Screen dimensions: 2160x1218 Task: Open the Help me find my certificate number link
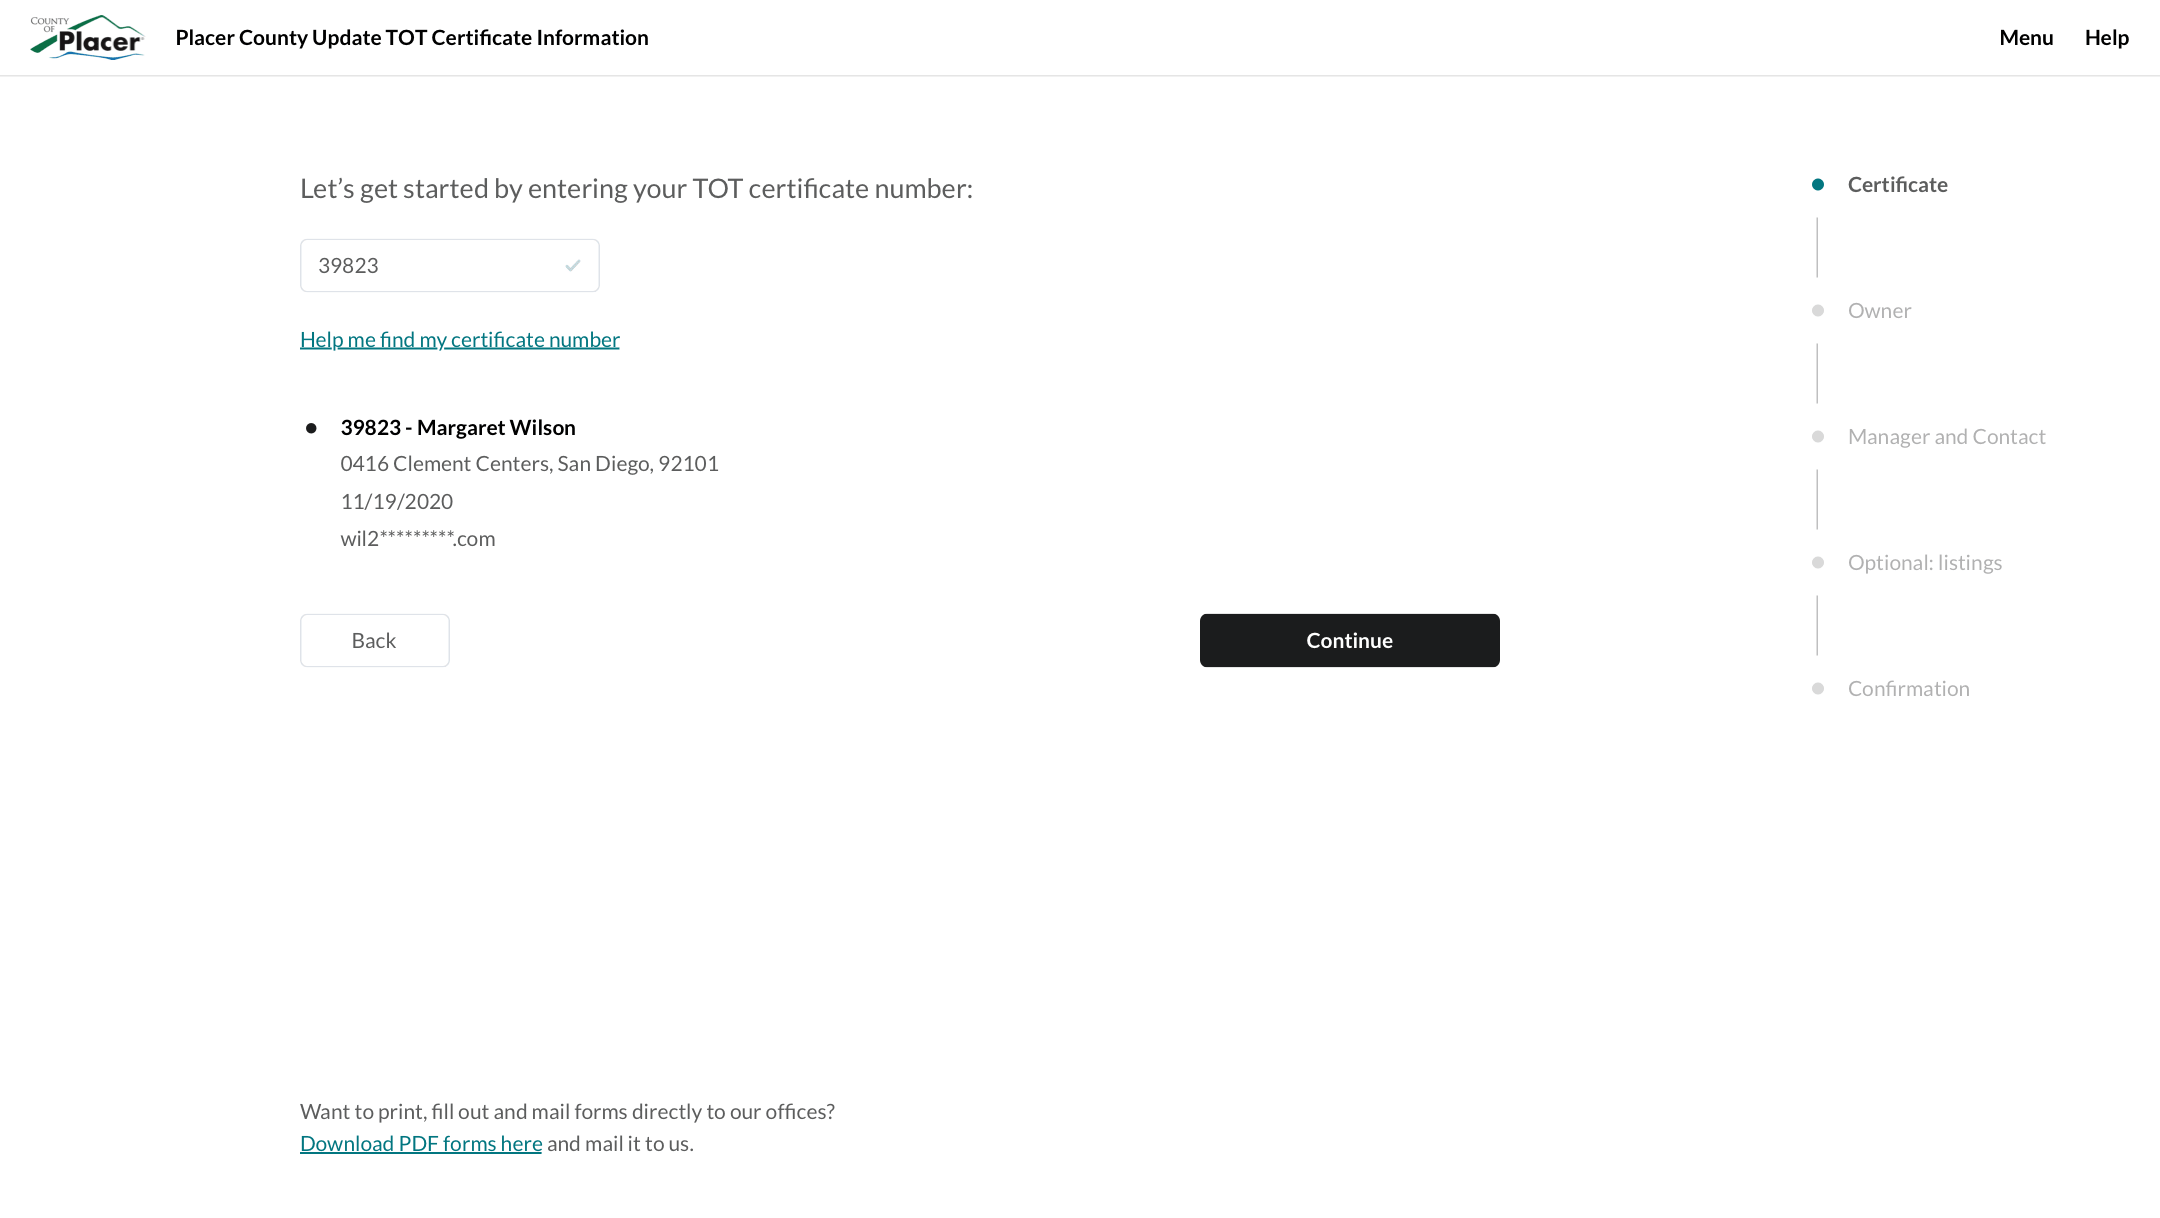click(x=459, y=339)
